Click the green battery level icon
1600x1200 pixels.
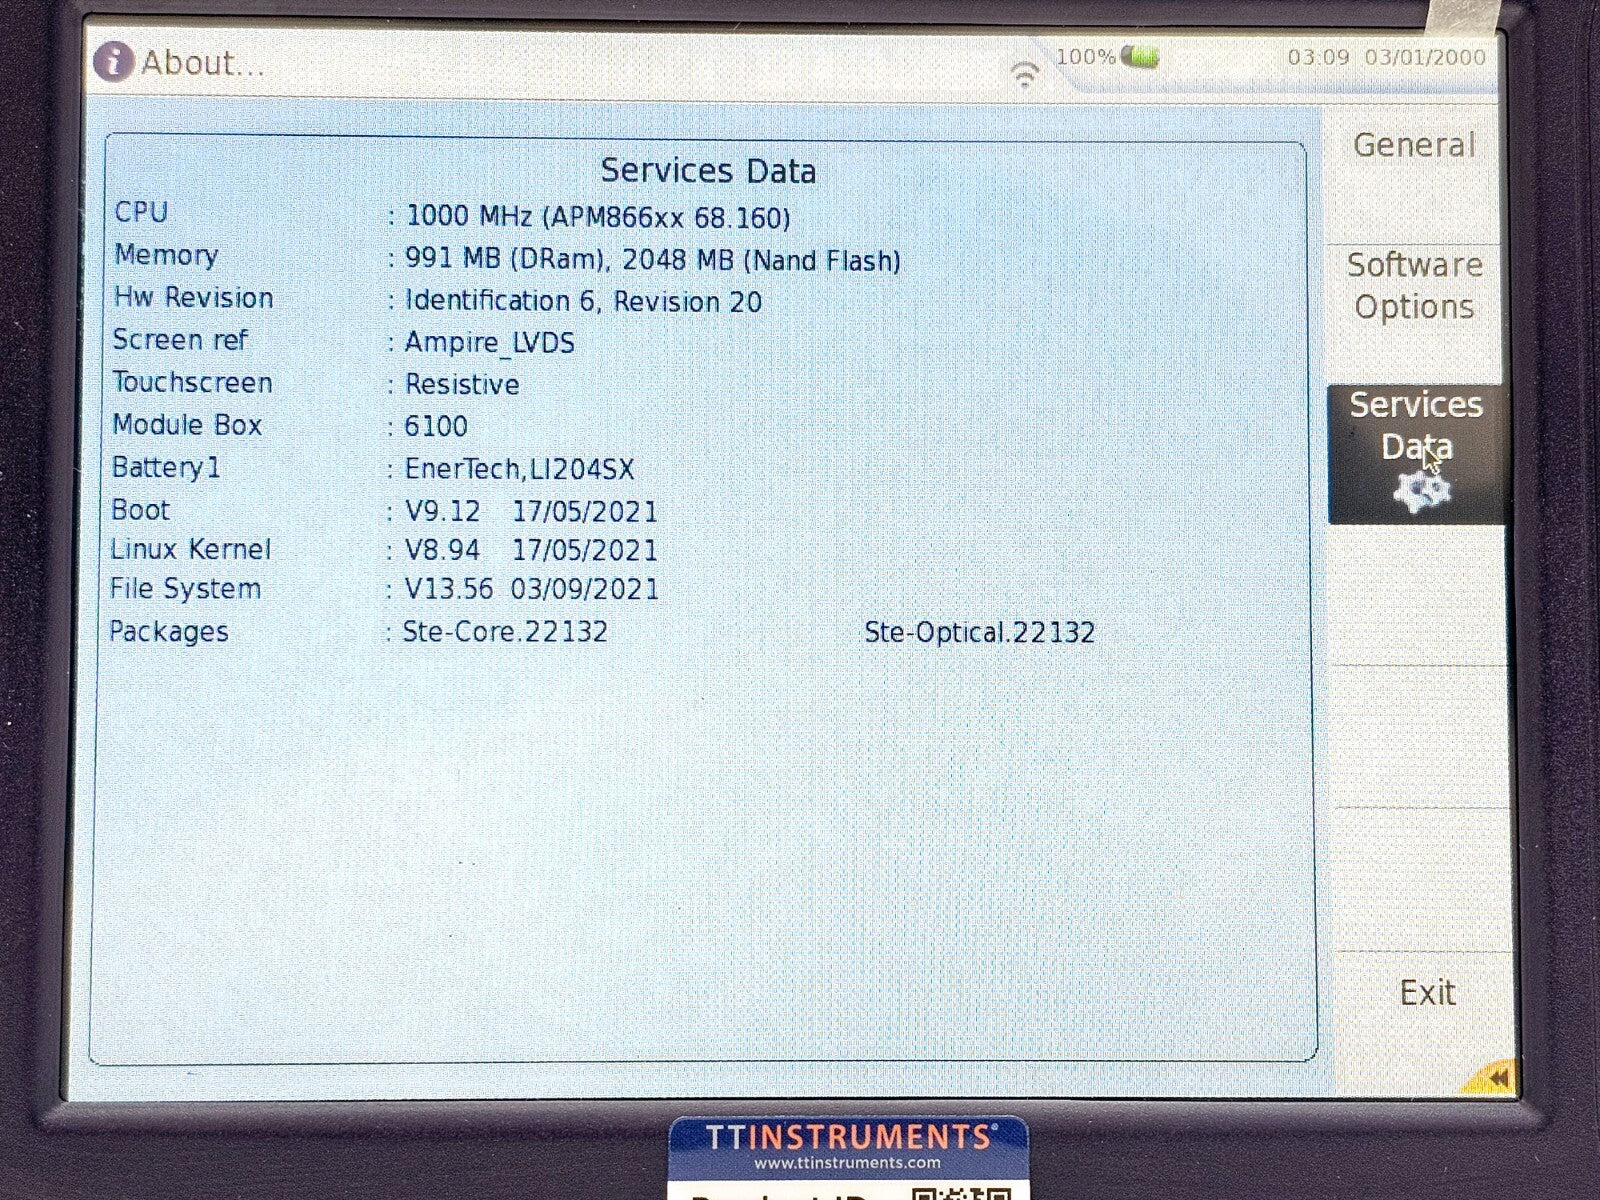(1140, 57)
